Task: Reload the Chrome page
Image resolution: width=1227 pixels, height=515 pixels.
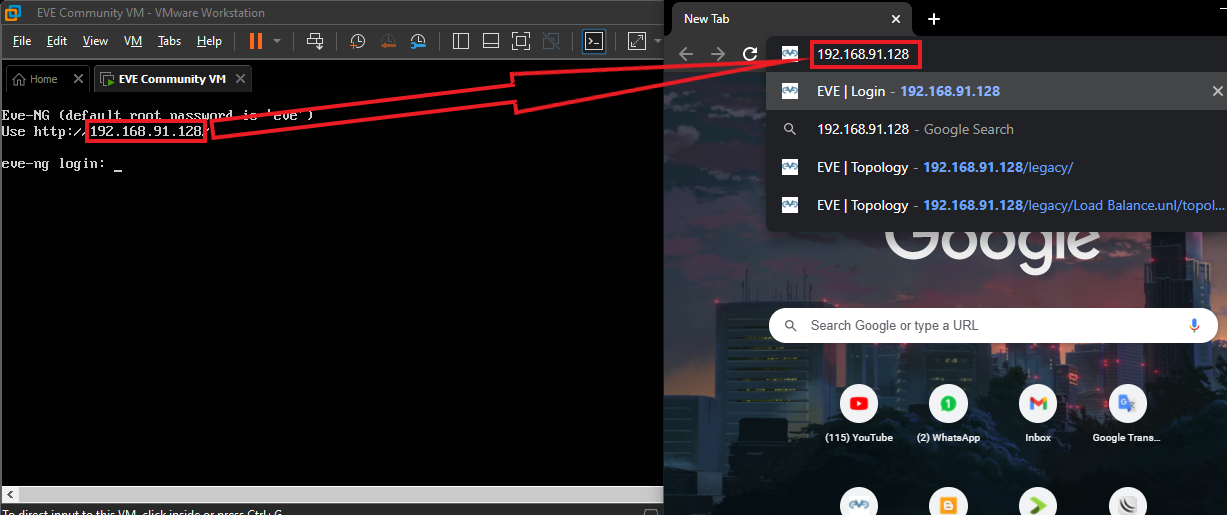Action: (750, 54)
